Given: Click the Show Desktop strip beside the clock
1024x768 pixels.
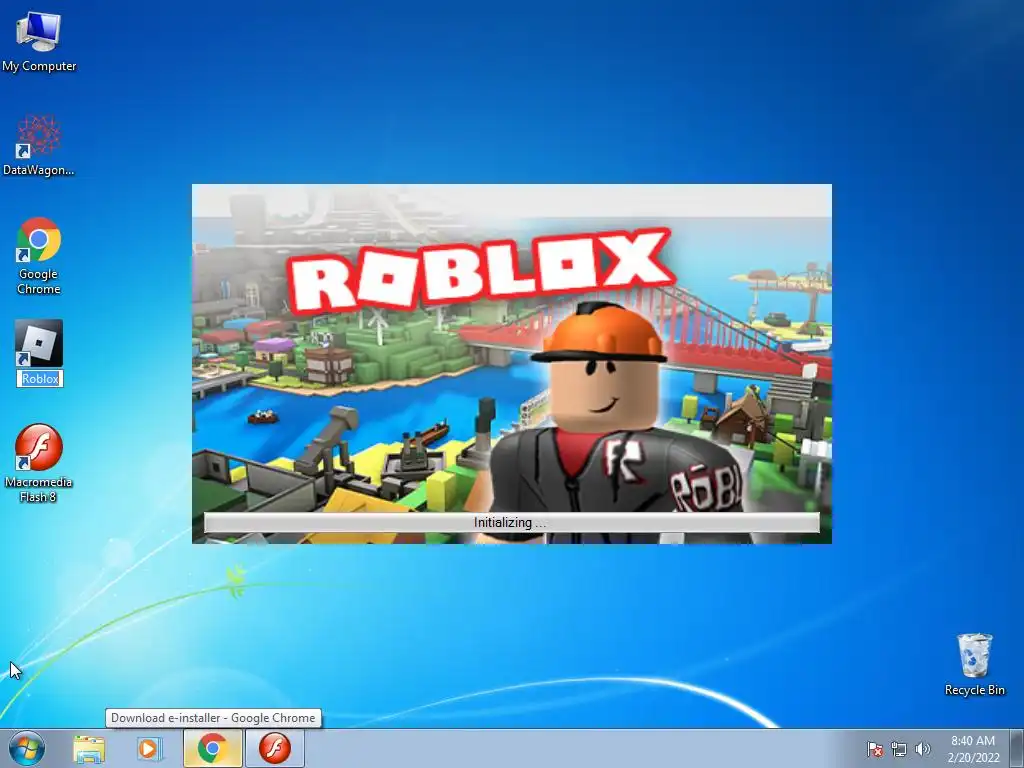Looking at the screenshot, I should (1018, 748).
